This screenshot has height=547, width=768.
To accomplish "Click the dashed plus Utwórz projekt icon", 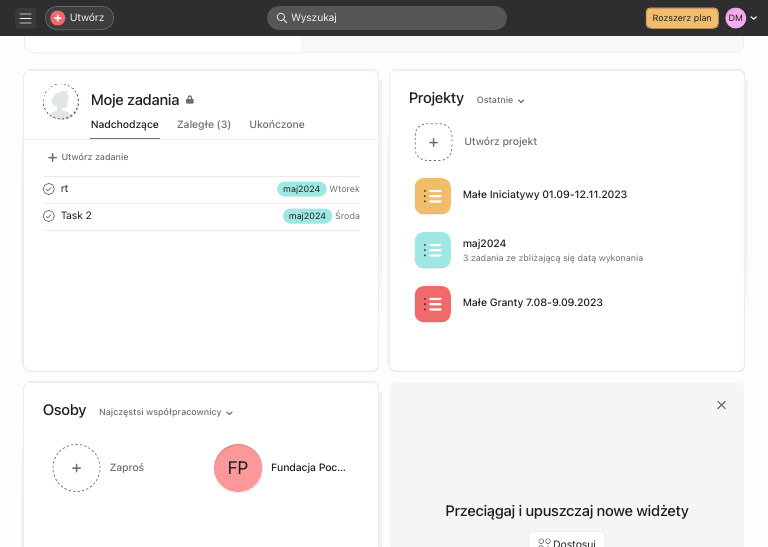I will pyautogui.click(x=433, y=142).
